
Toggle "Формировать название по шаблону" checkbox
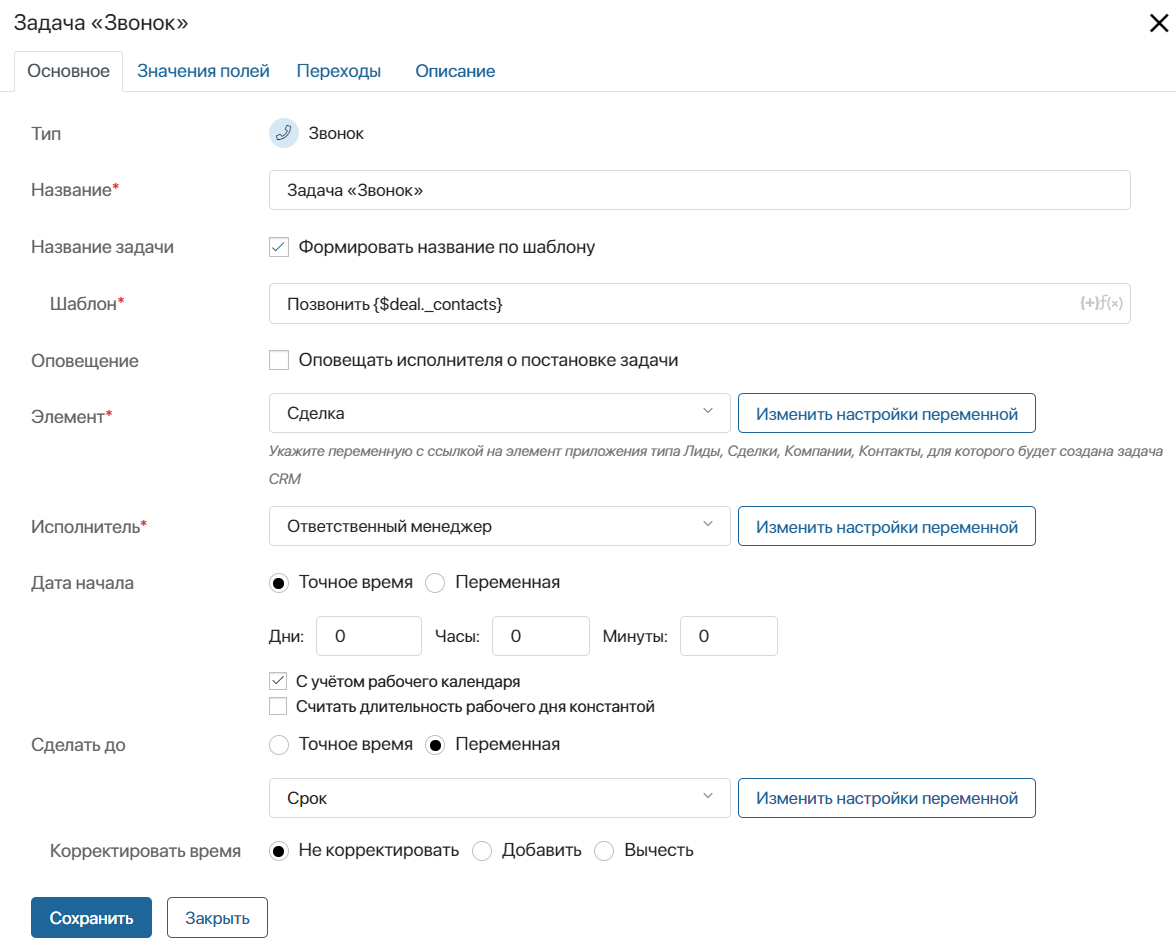tap(279, 247)
